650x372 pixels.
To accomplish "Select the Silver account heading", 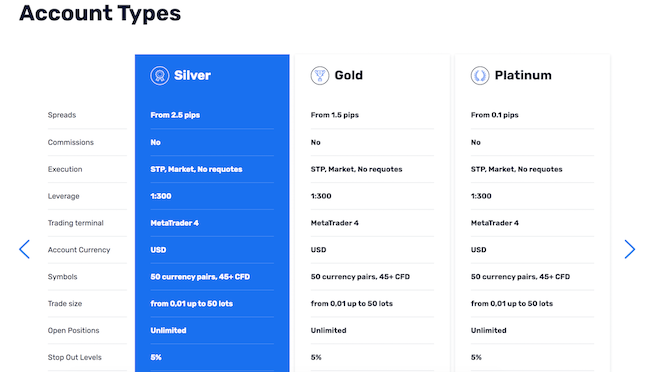I will (192, 75).
